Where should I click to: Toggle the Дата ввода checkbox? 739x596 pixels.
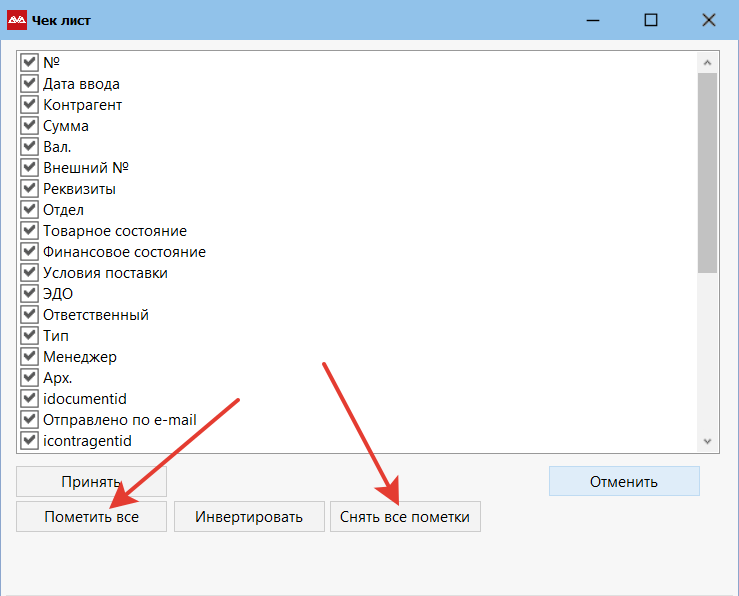(29, 84)
